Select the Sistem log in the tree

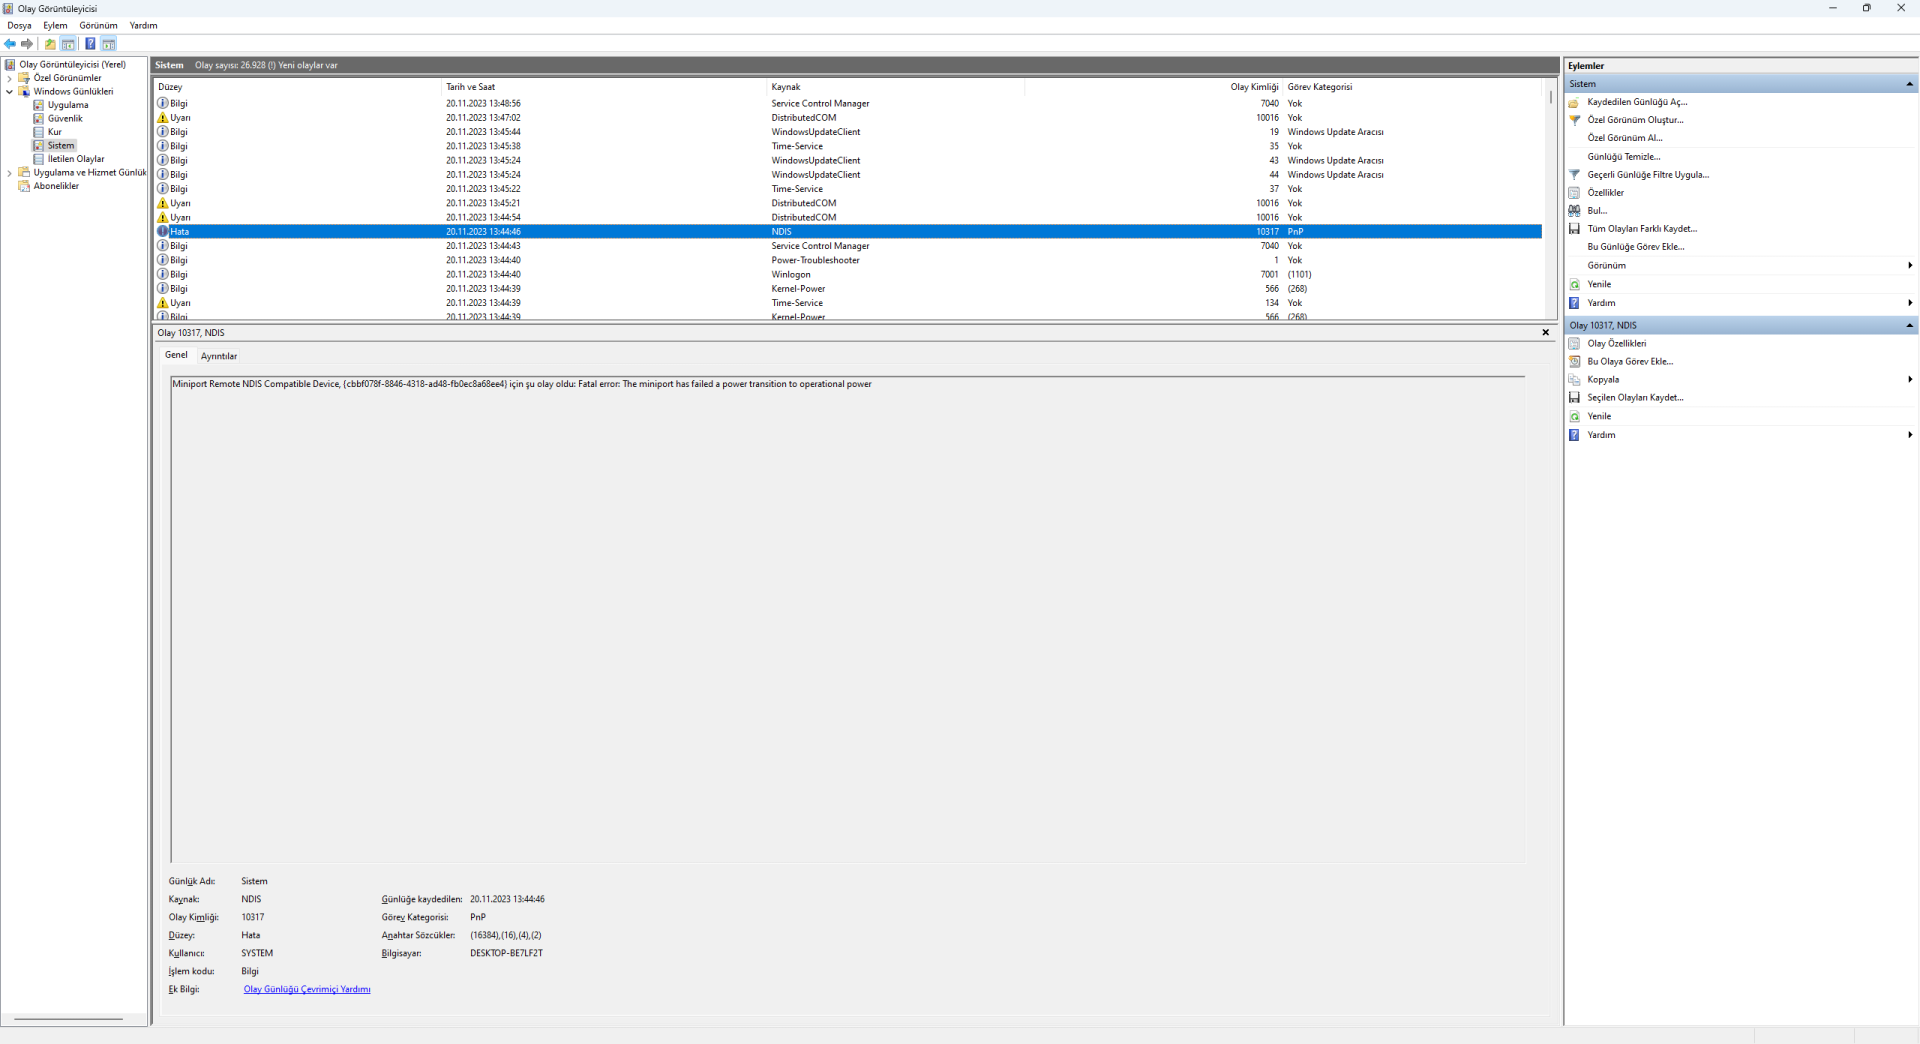coord(61,146)
